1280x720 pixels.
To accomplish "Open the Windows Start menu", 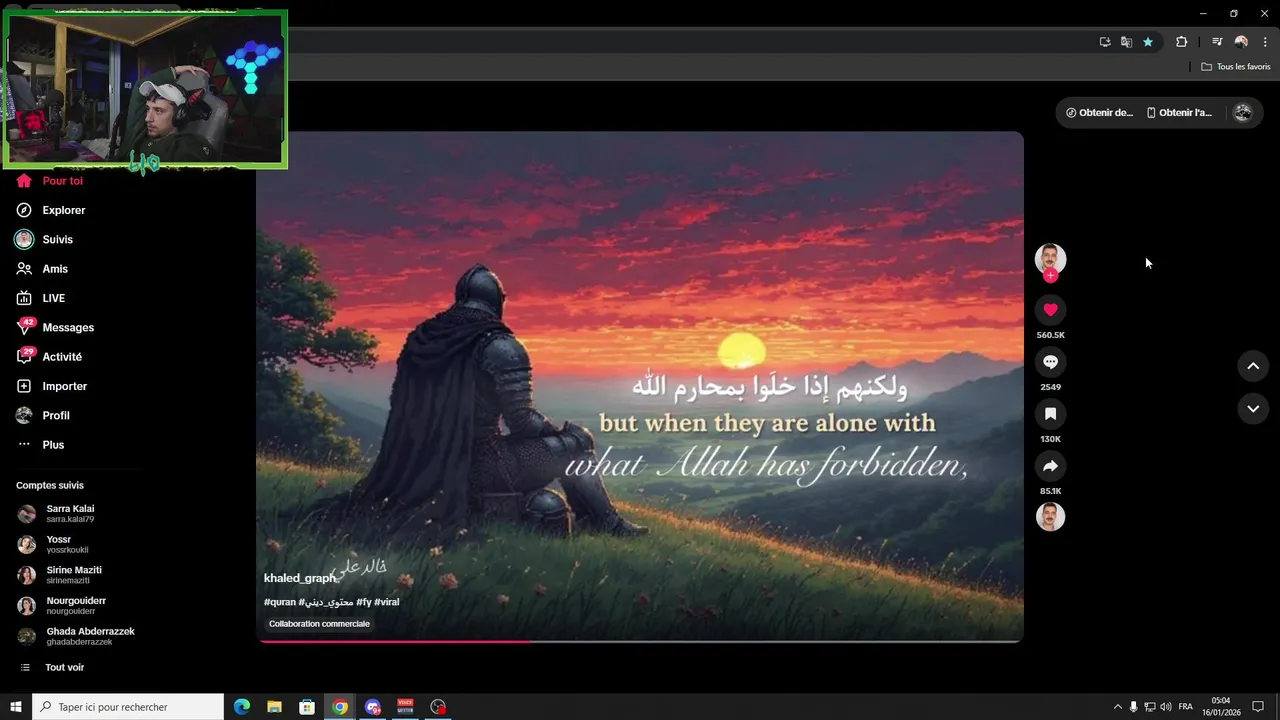I will pyautogui.click(x=16, y=707).
